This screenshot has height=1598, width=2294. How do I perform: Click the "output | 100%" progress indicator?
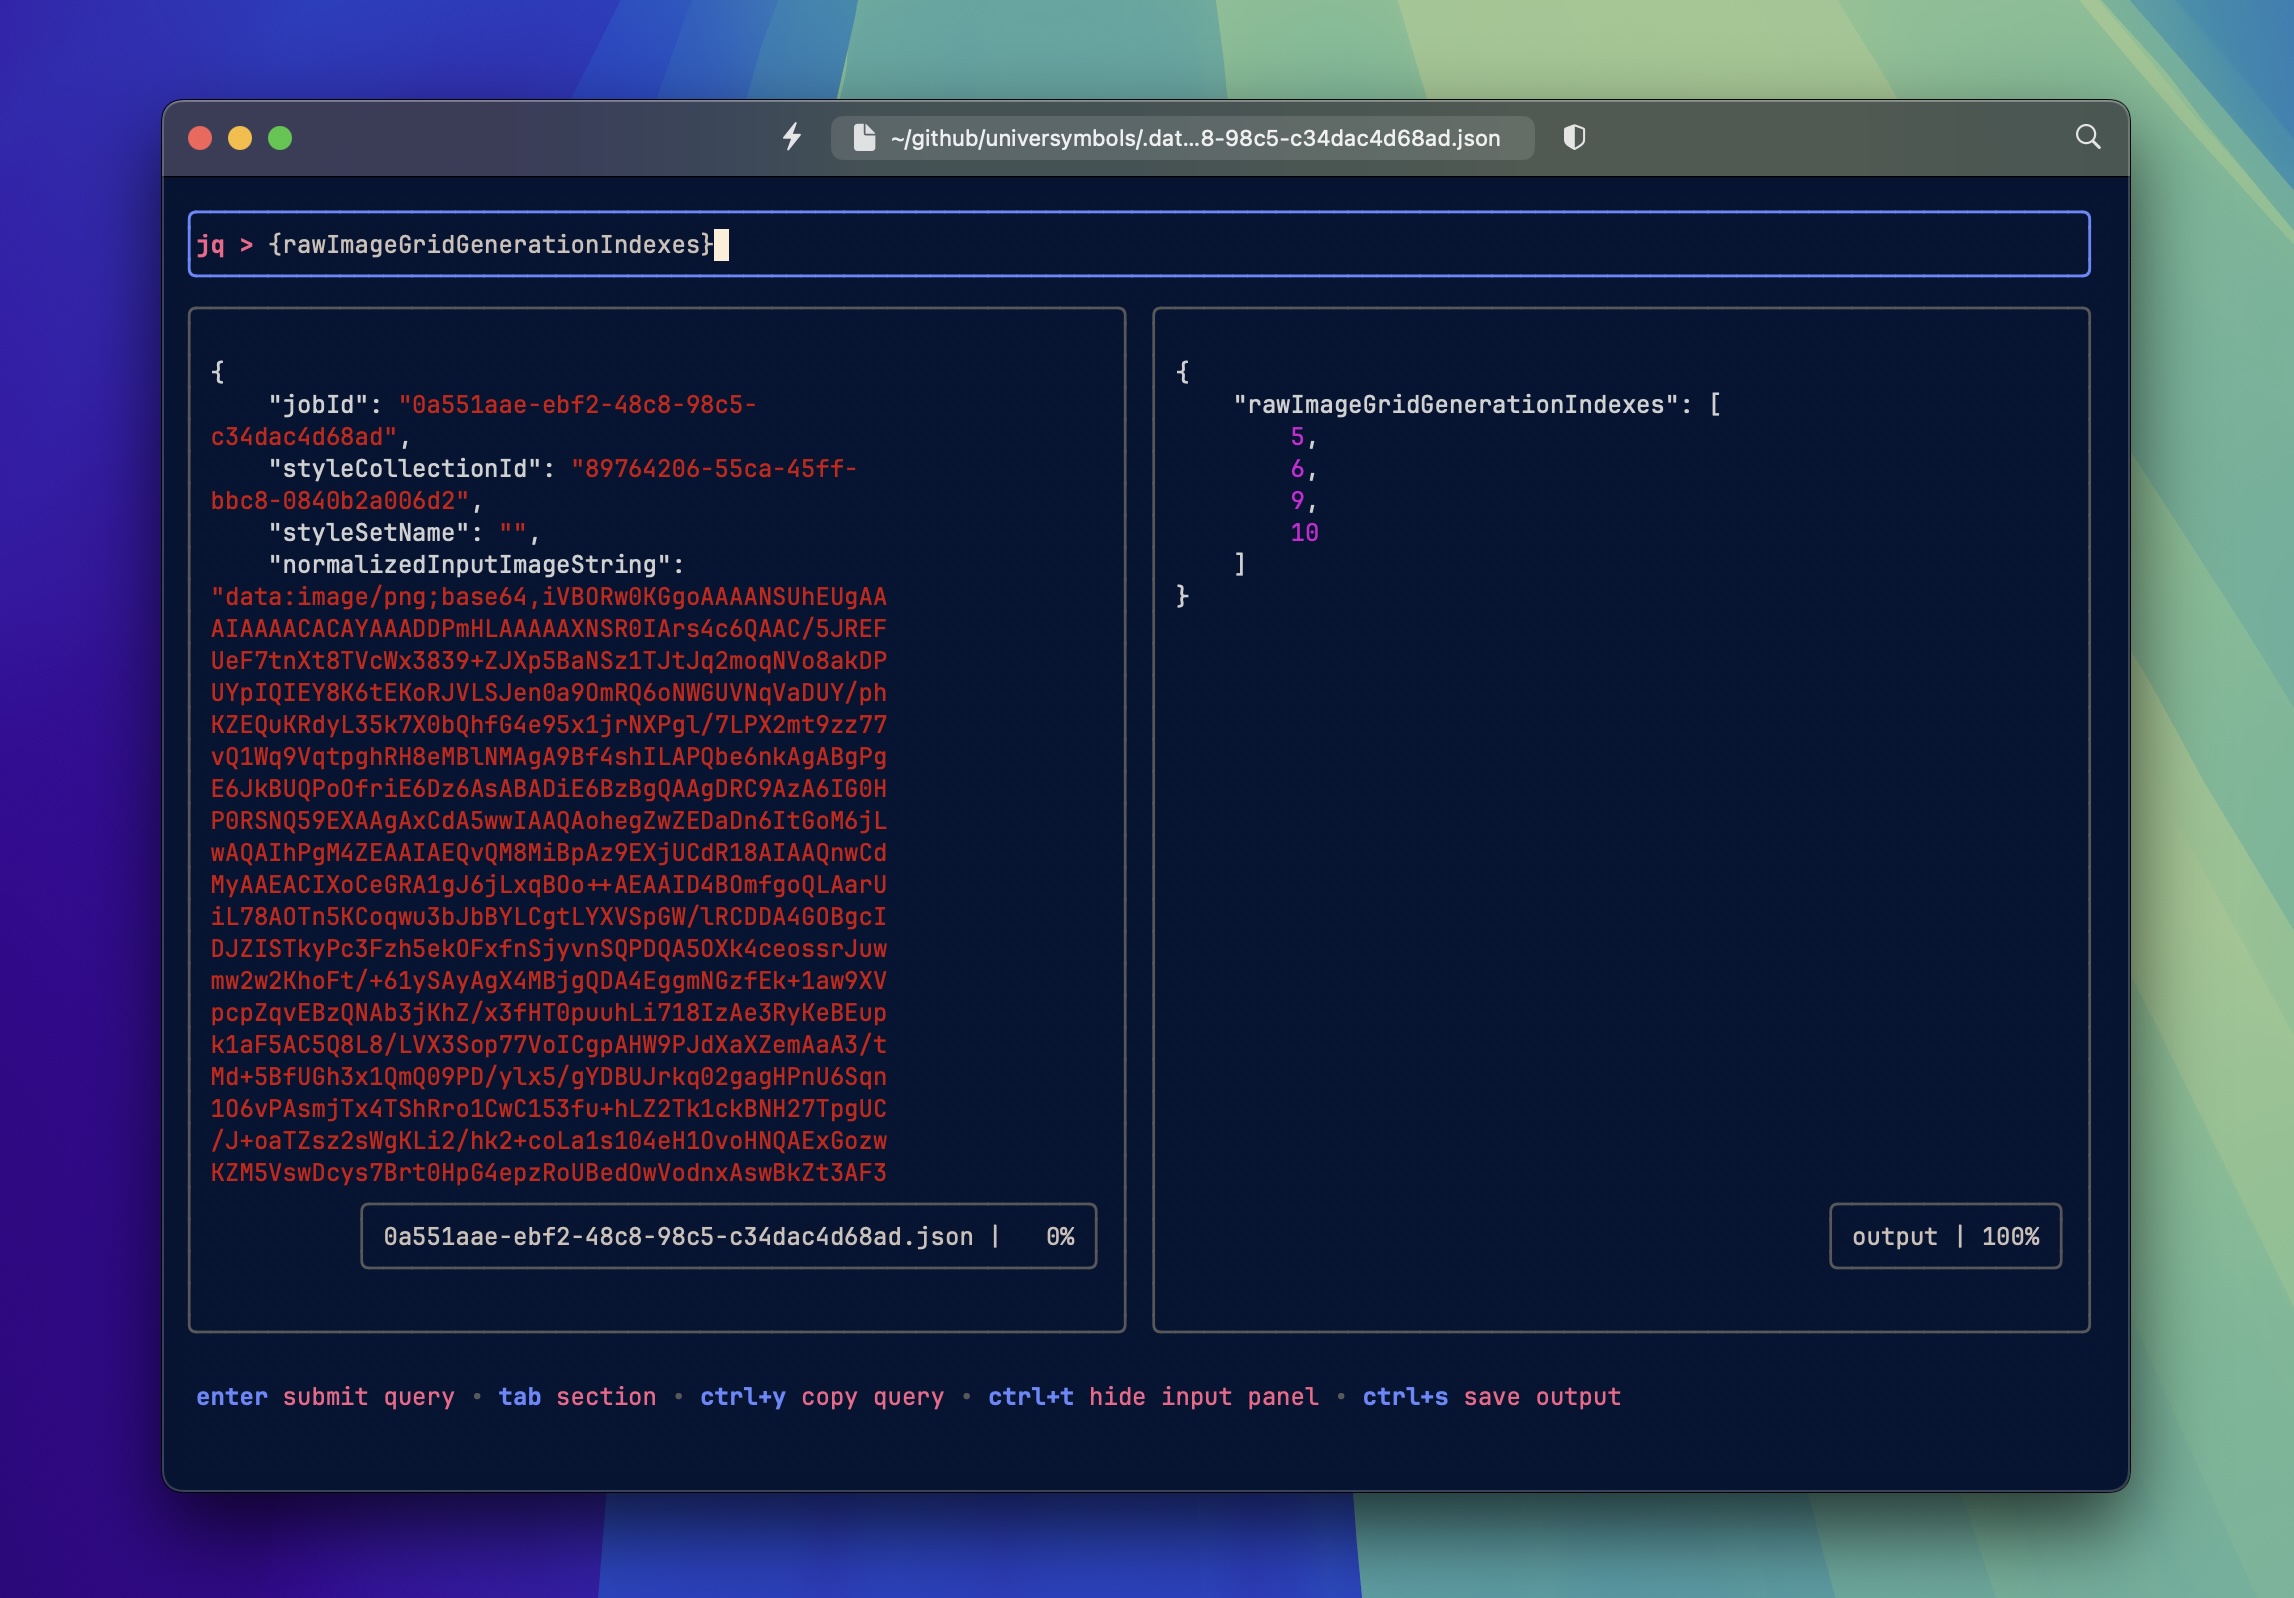1944,1236
